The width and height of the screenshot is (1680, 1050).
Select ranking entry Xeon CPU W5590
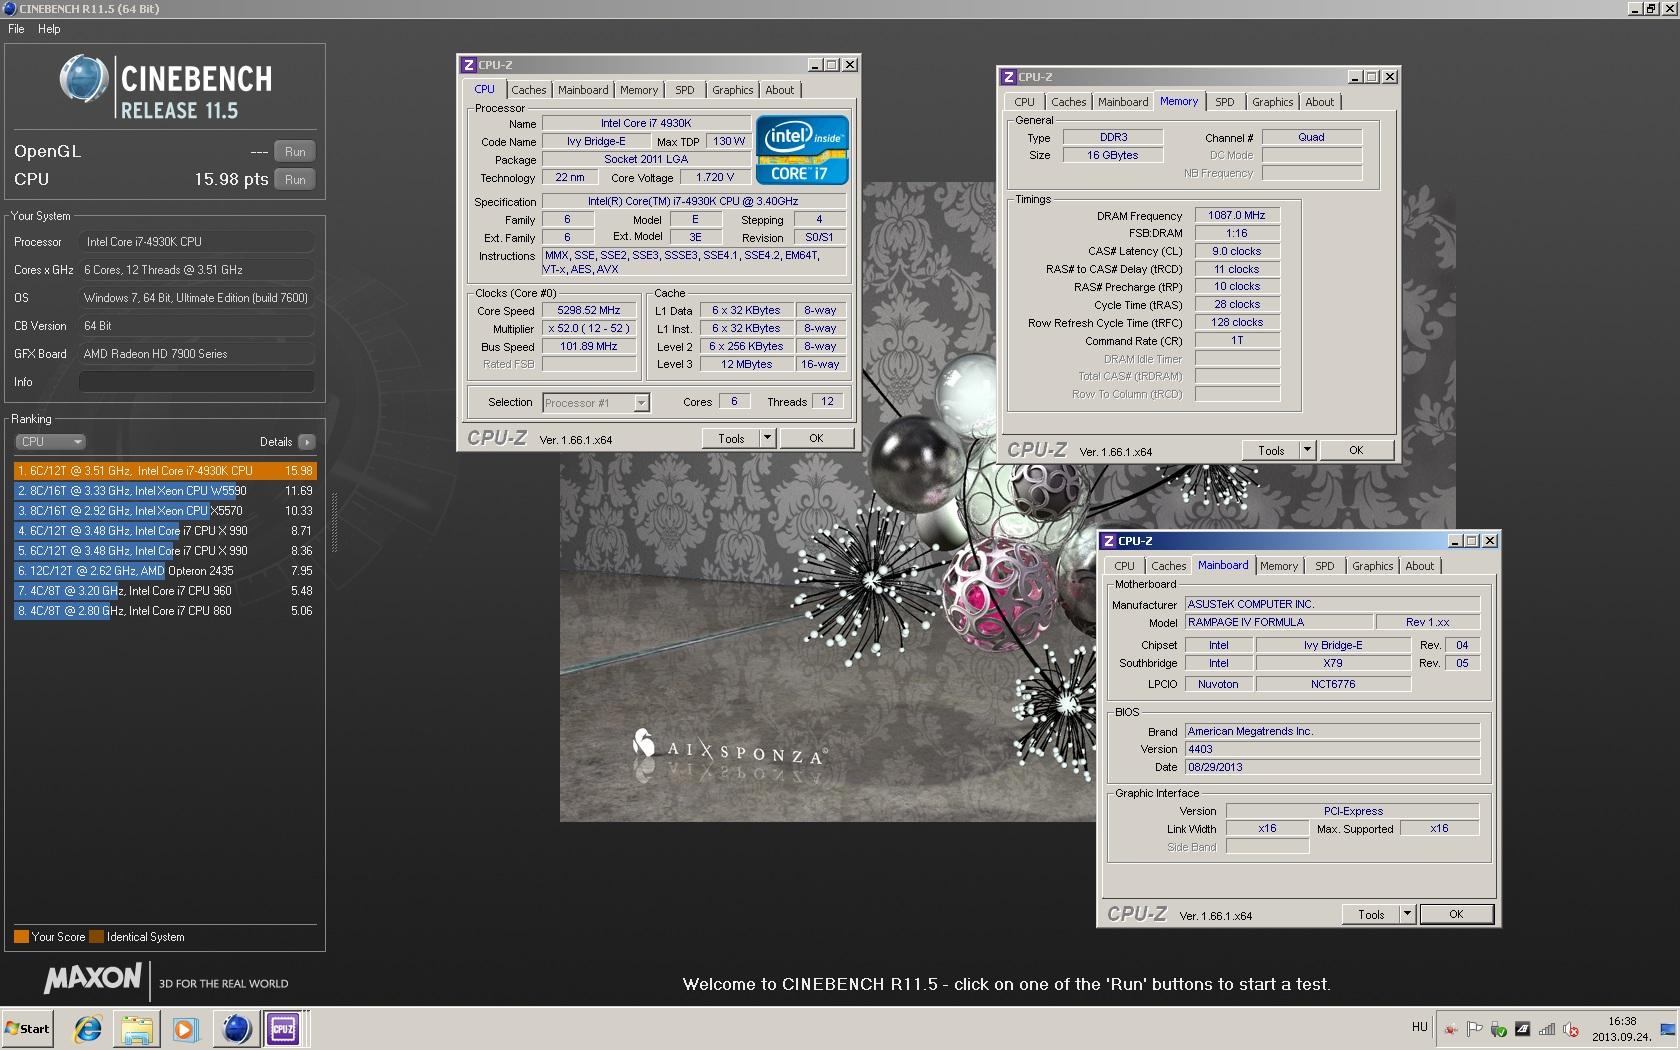coord(165,490)
